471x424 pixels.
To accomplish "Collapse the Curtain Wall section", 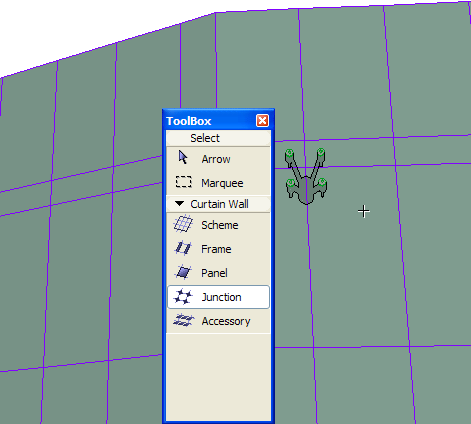I will (x=179, y=203).
